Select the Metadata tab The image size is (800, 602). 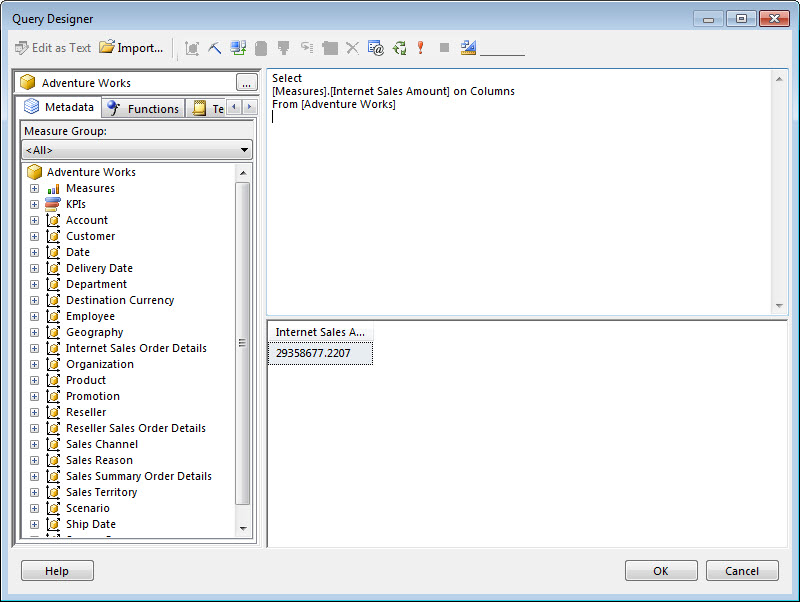pos(59,107)
